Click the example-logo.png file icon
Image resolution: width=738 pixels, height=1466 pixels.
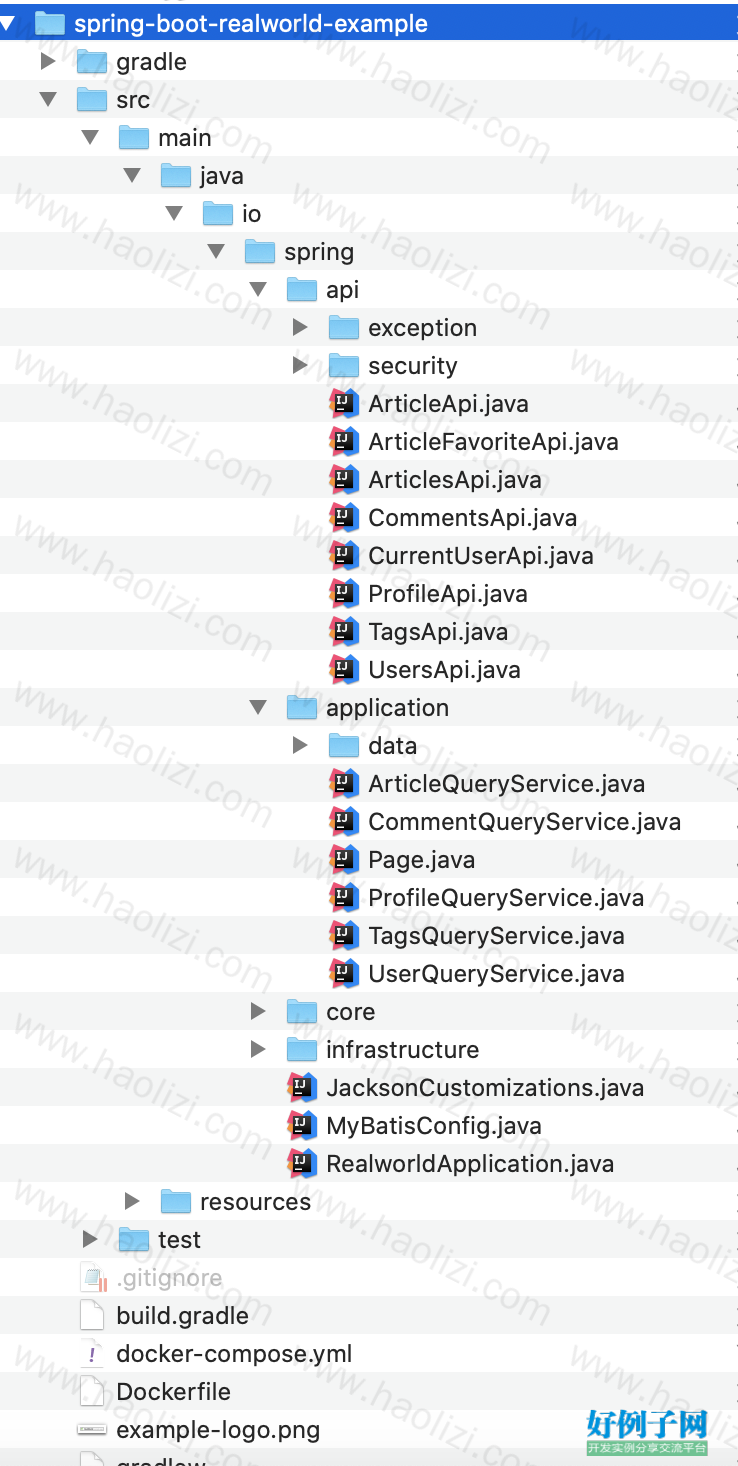[x=92, y=1429]
